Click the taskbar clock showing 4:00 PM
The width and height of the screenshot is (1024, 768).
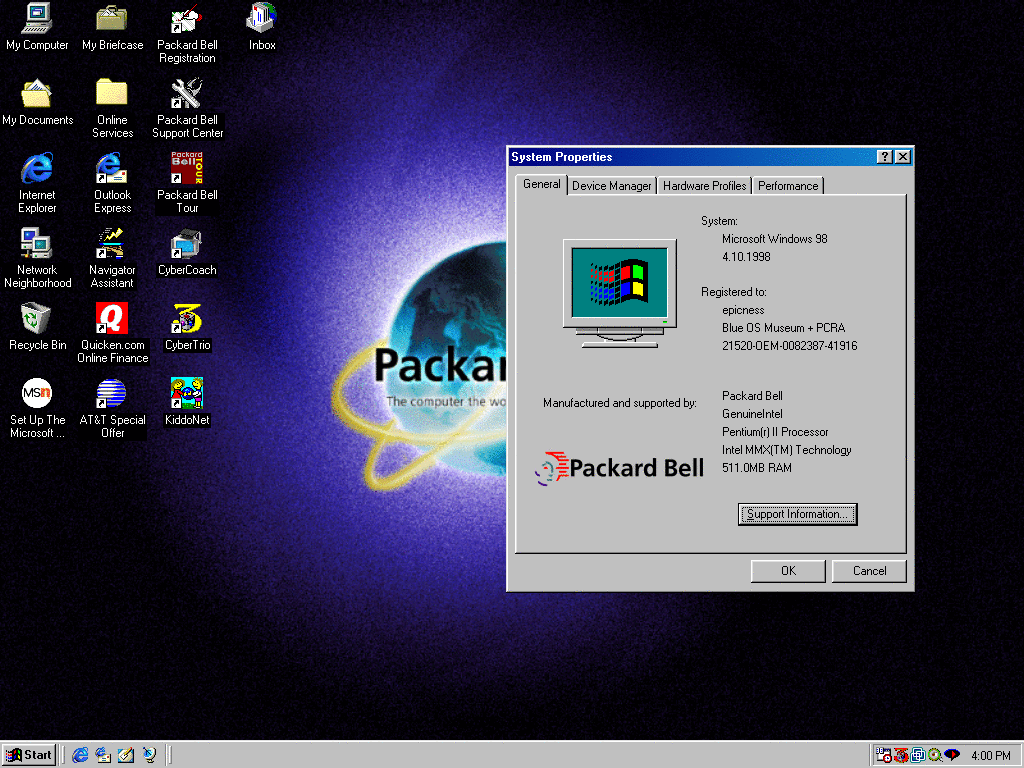[991, 755]
